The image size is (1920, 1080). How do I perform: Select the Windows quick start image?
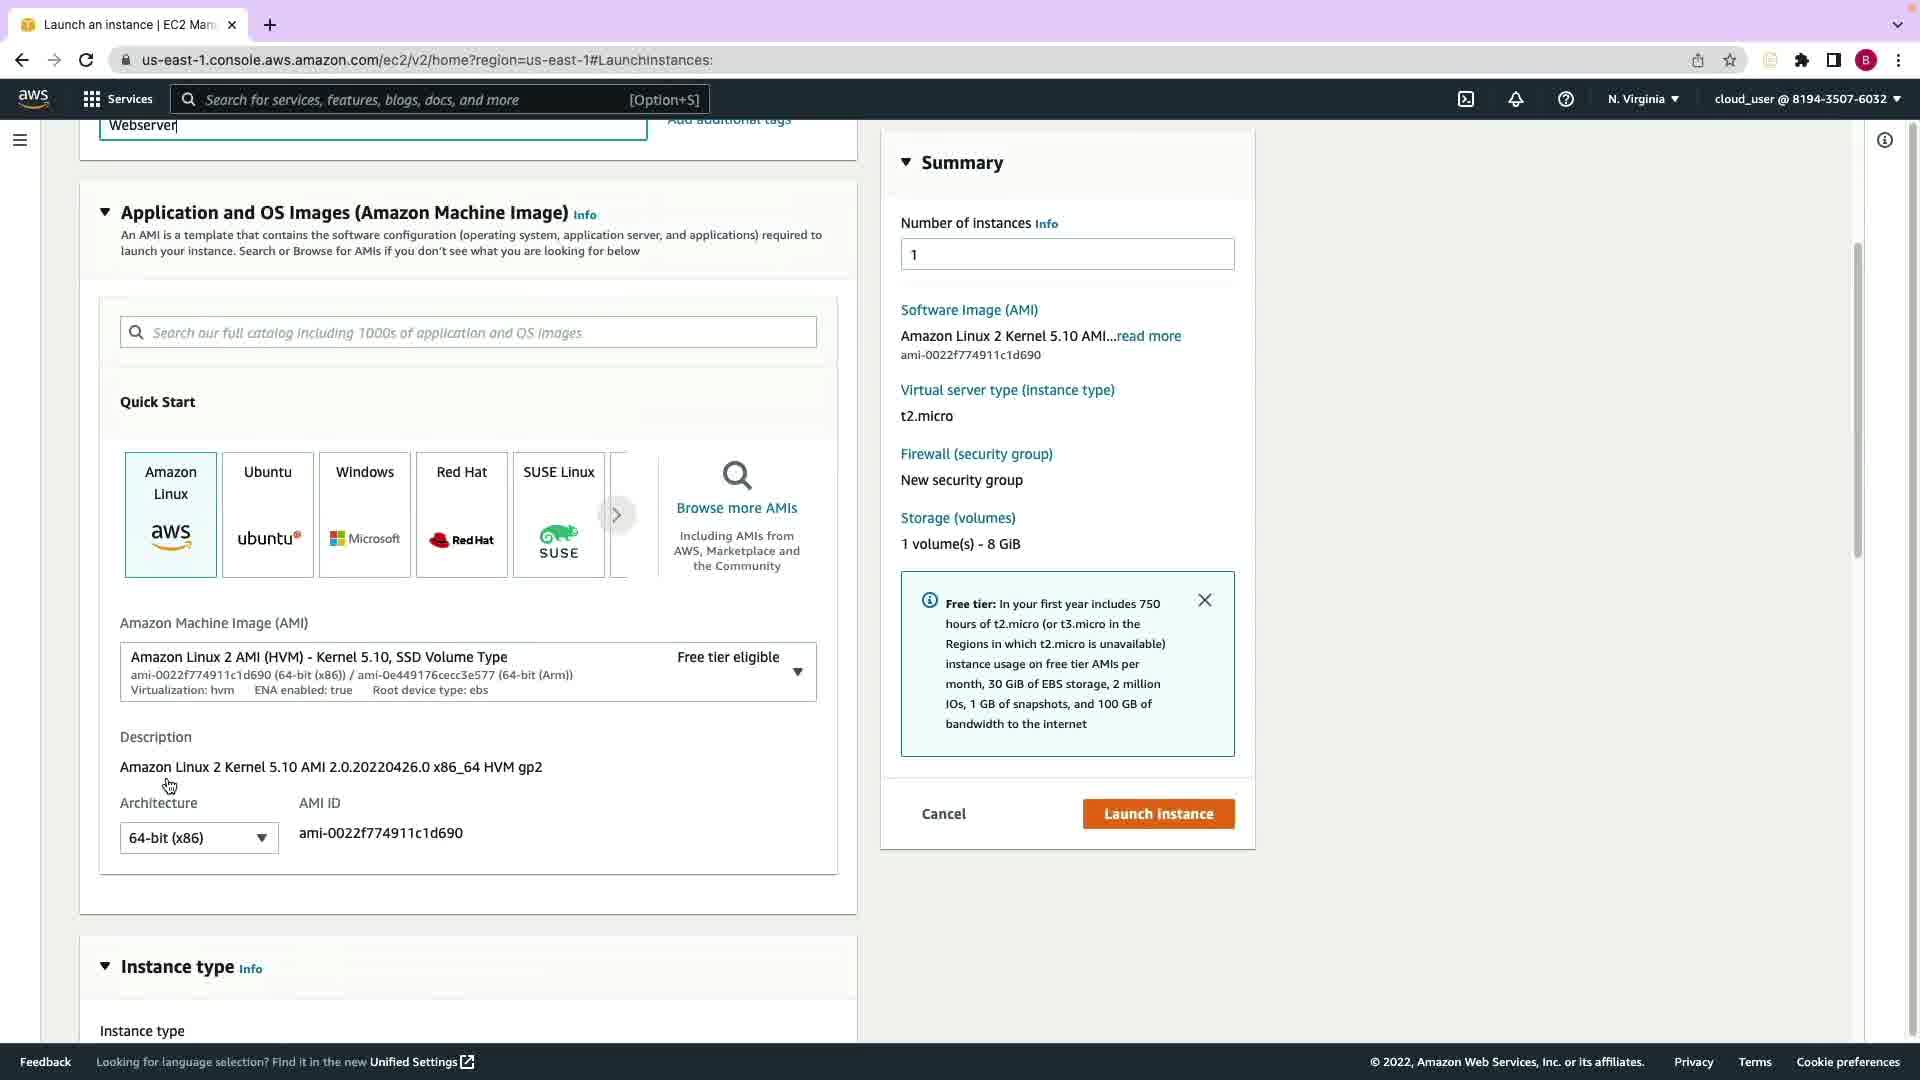[365, 514]
